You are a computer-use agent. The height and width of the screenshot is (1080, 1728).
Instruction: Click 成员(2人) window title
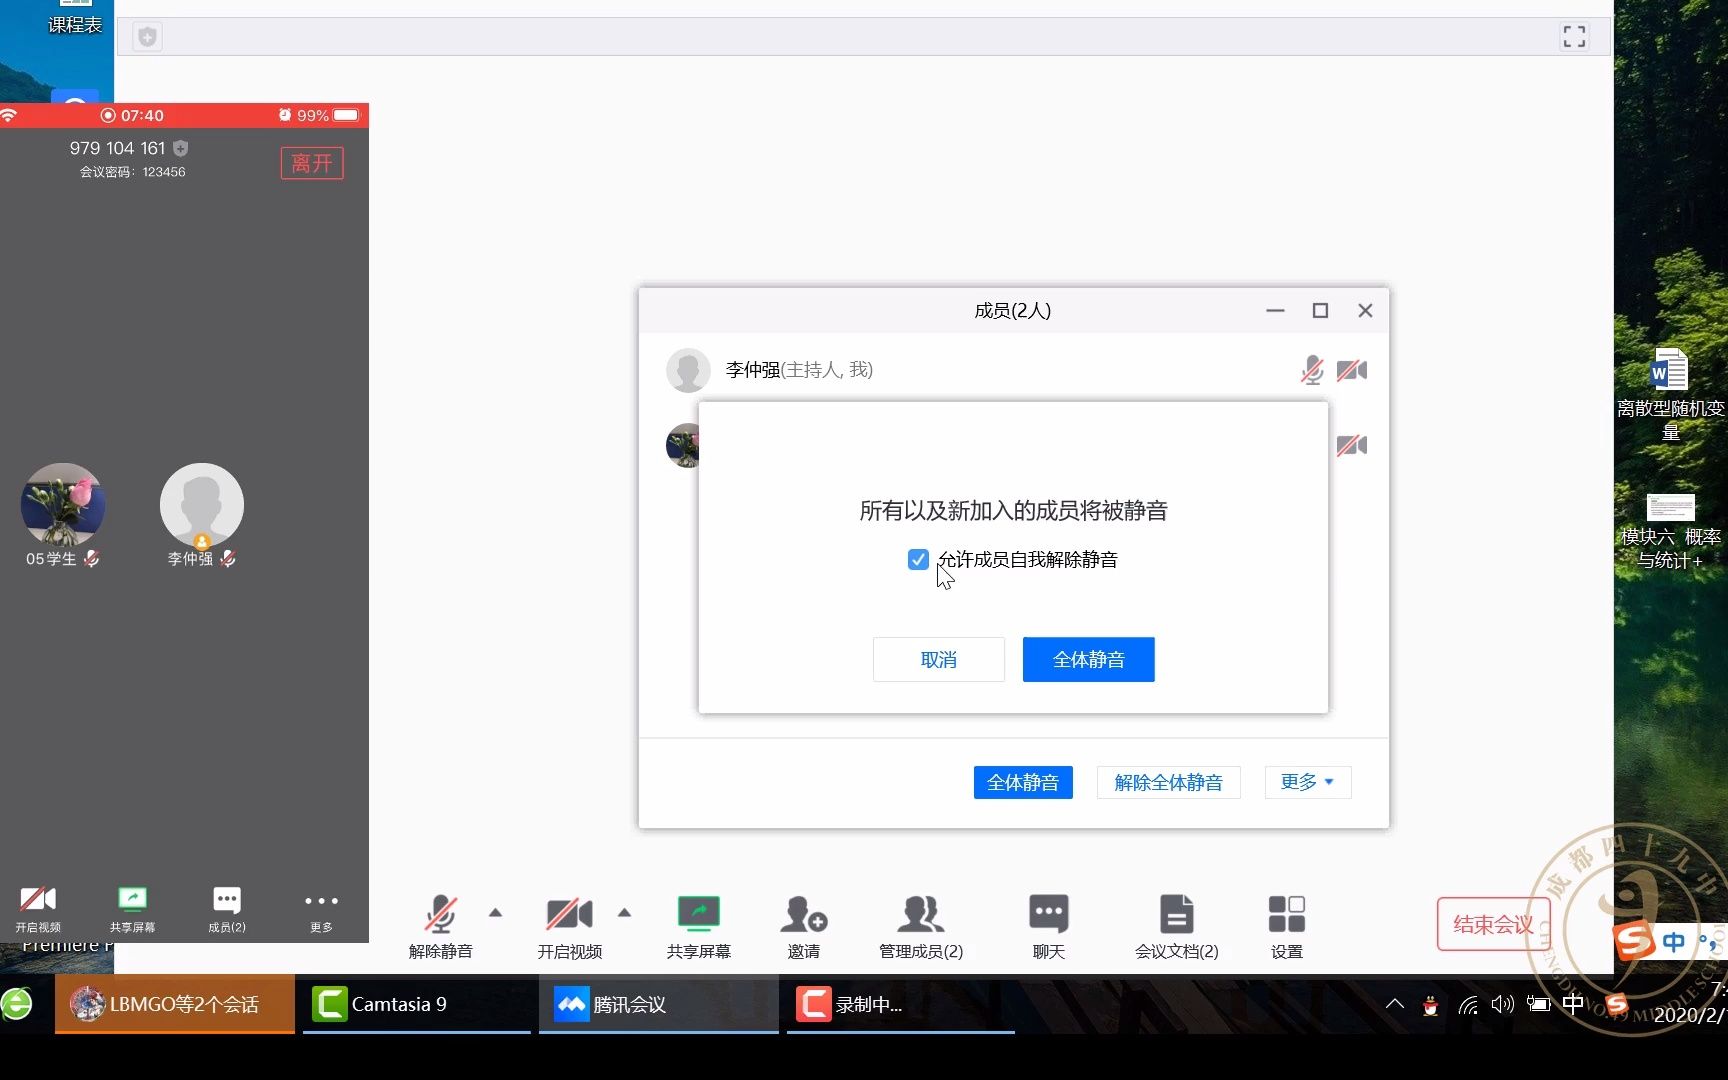point(1012,311)
